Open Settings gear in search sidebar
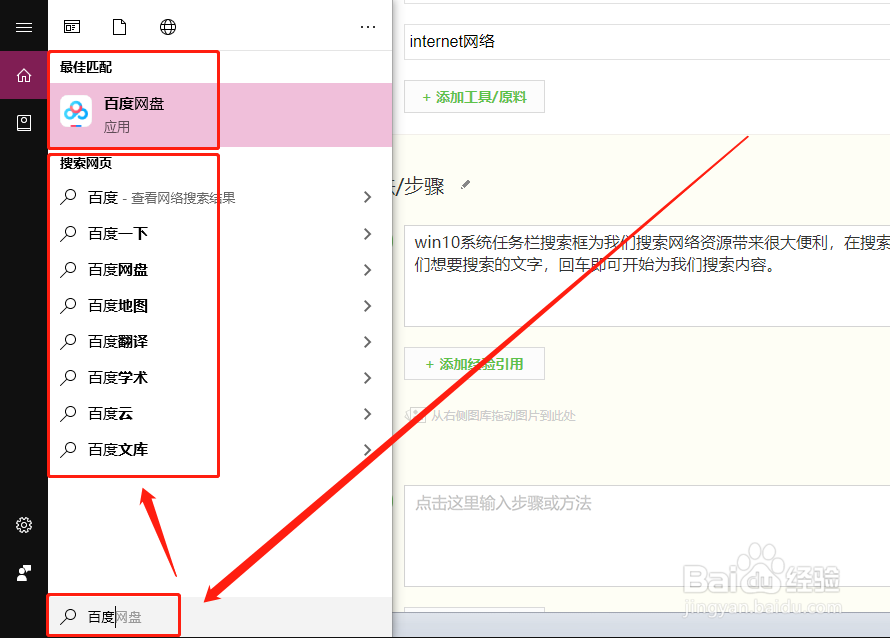 coord(24,525)
